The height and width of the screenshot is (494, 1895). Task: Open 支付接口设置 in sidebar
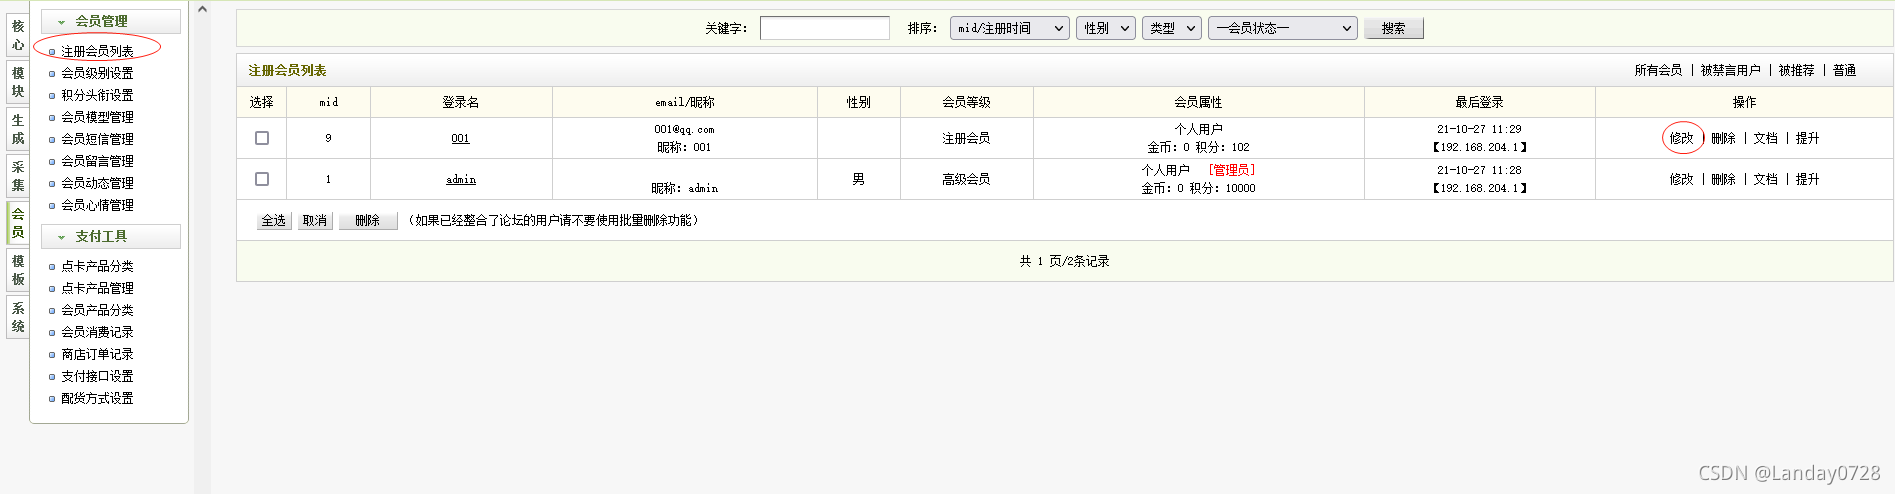(x=97, y=376)
